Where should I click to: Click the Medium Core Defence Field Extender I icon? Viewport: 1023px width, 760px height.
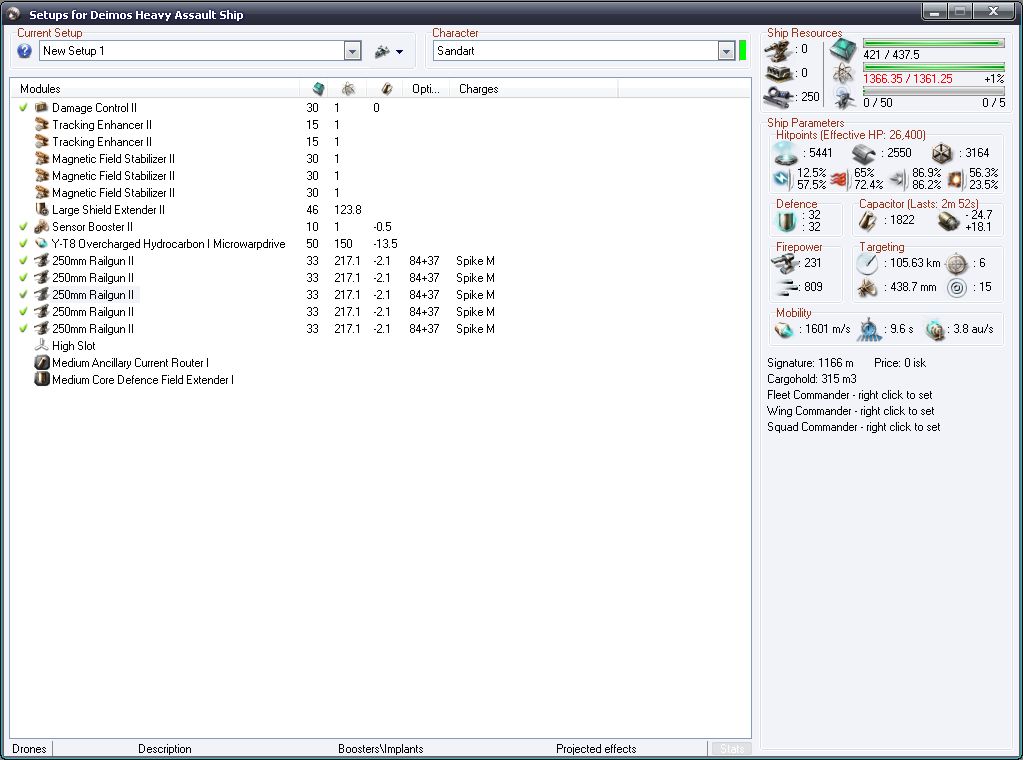[42, 379]
